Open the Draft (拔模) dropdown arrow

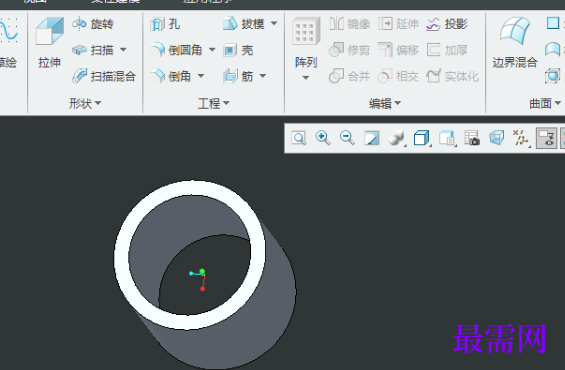(x=274, y=24)
